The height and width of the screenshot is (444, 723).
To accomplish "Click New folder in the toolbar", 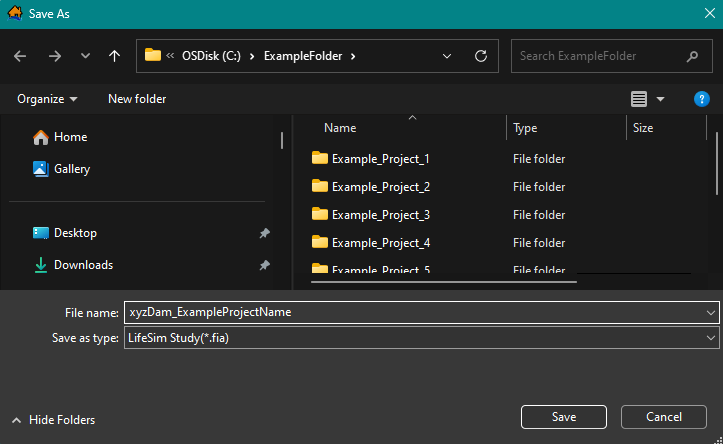I will tap(137, 99).
